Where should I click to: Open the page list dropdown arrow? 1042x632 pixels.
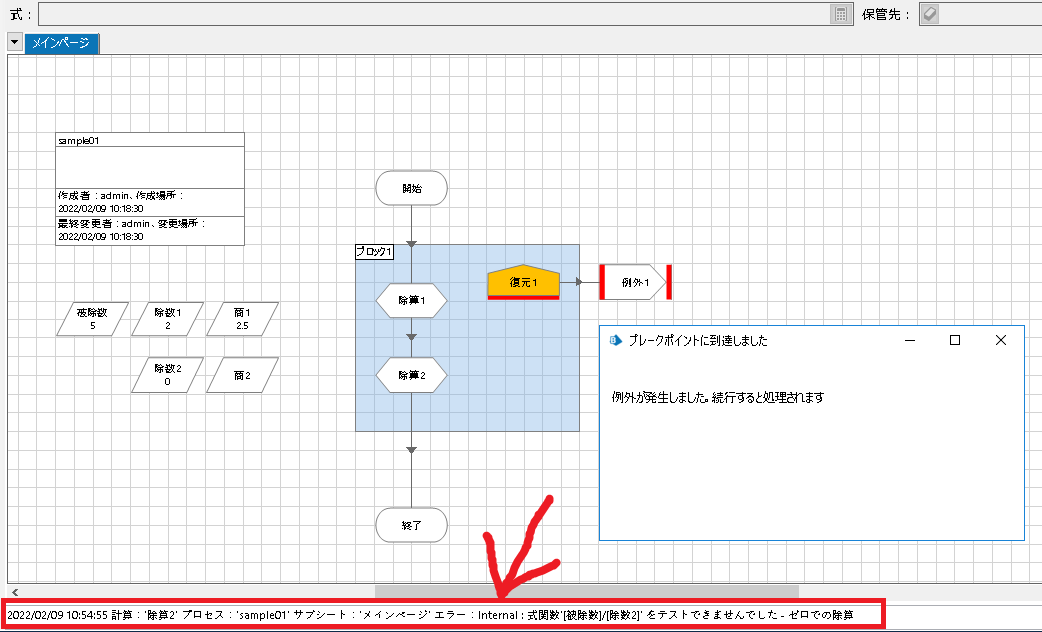pos(14,42)
